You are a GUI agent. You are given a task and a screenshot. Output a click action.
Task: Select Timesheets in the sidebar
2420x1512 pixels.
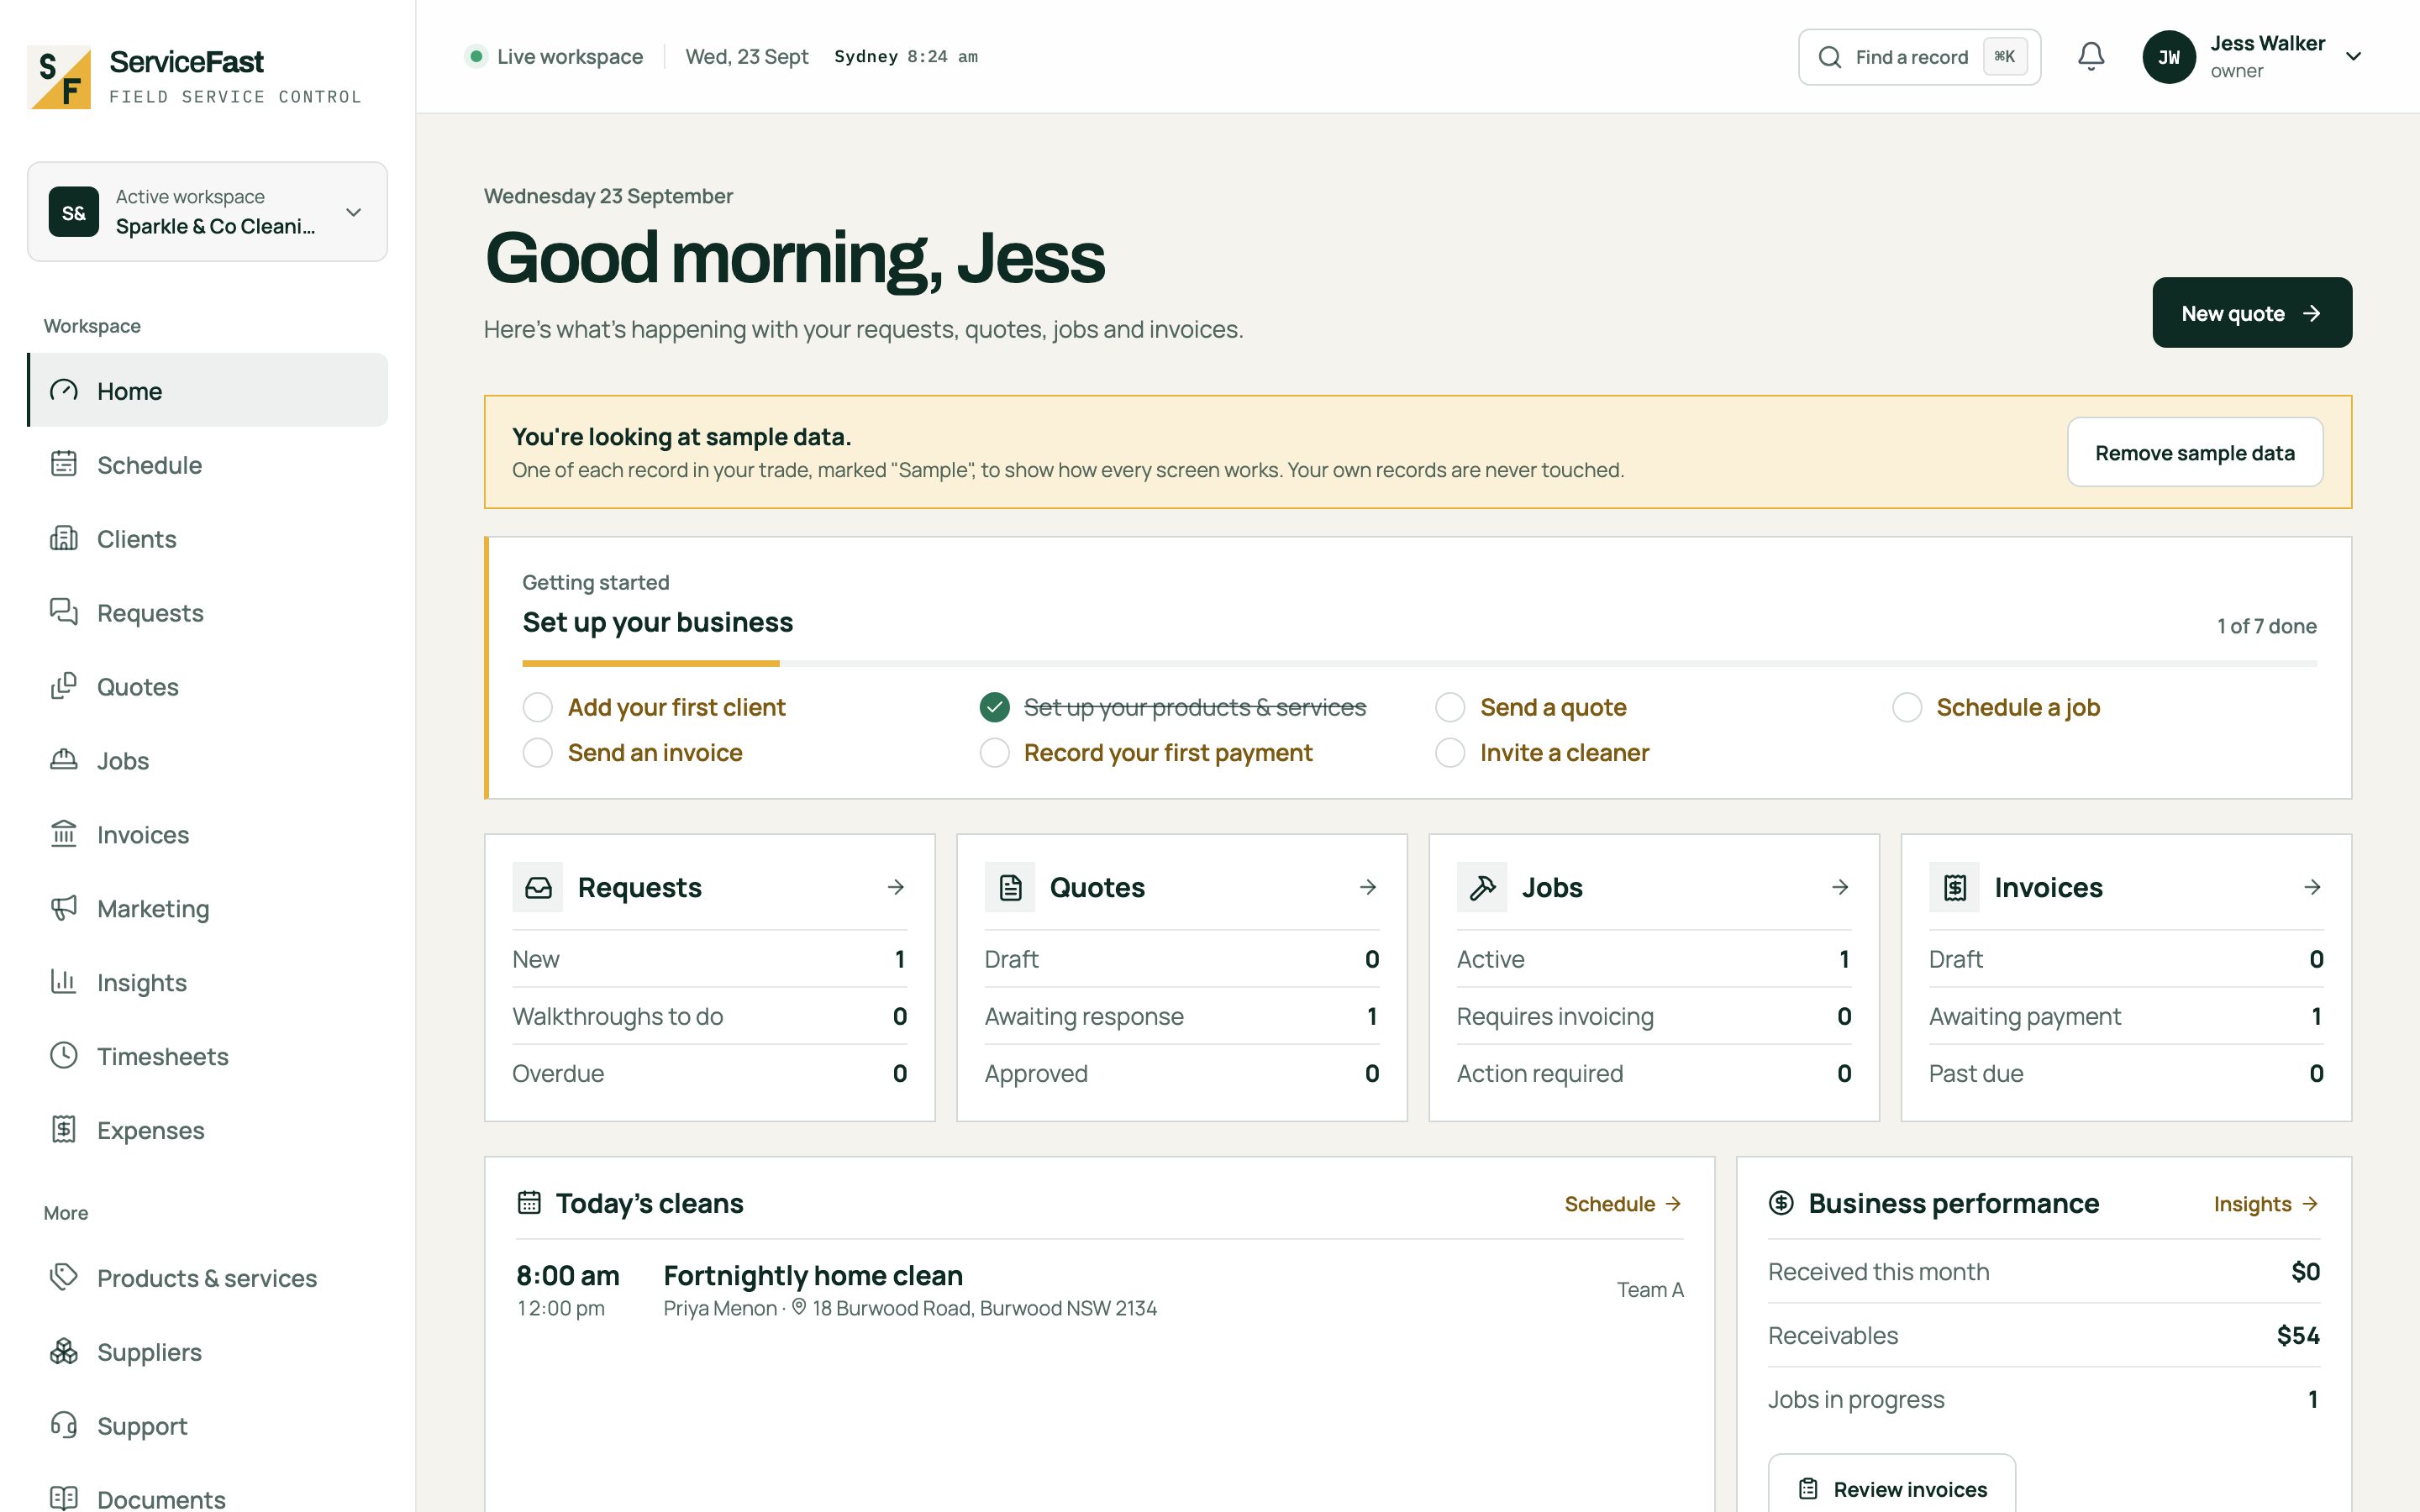point(207,1056)
